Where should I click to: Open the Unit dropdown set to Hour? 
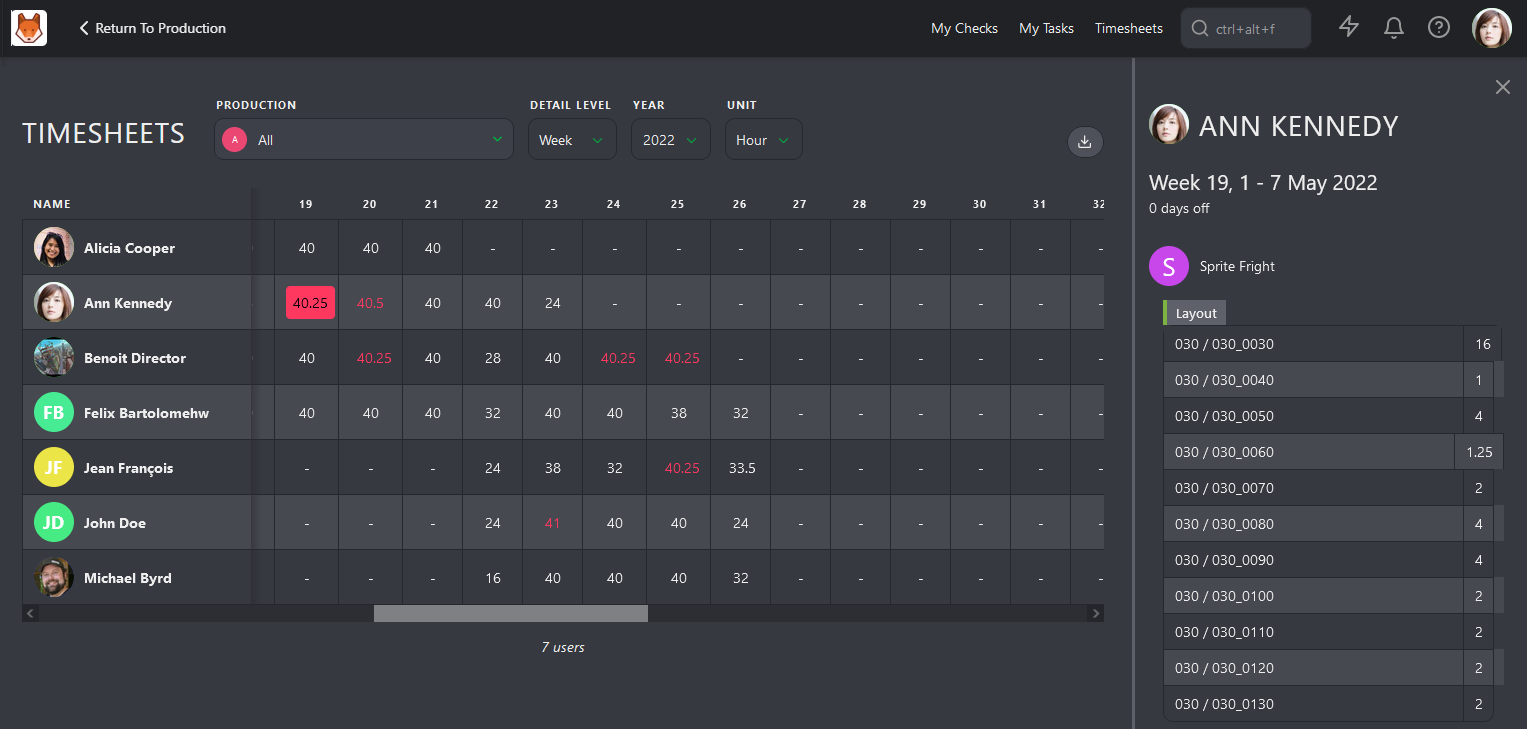[764, 140]
